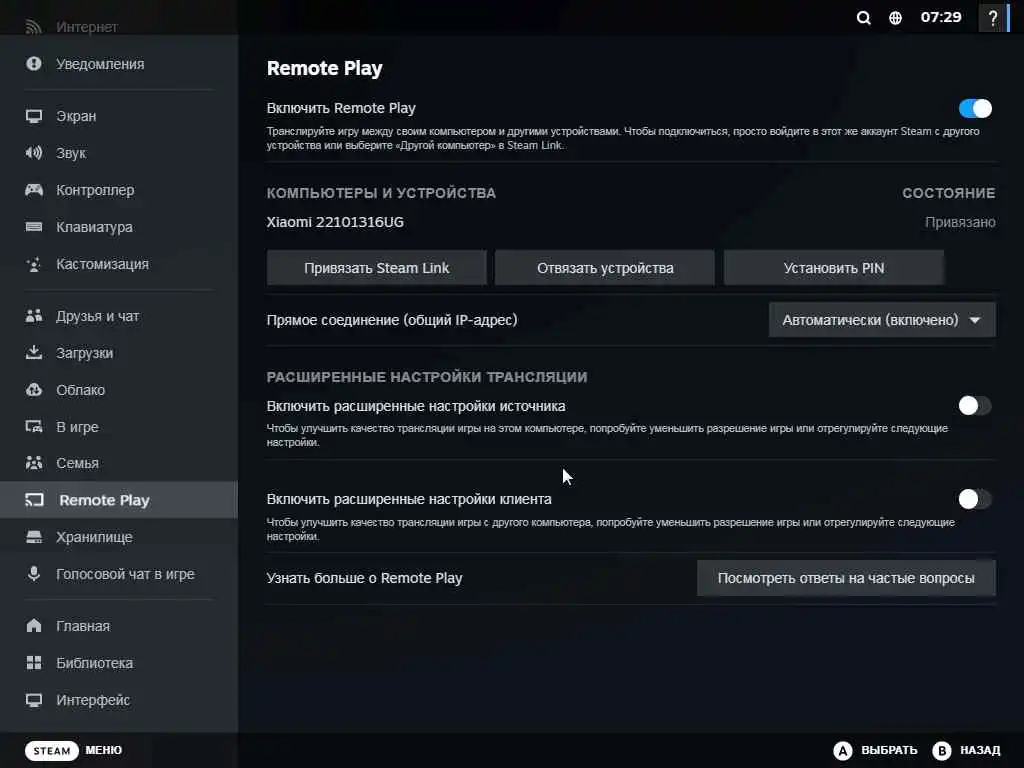The image size is (1024, 768).
Task: Click the overlay icon beside В игре
Action: [x=34, y=427]
